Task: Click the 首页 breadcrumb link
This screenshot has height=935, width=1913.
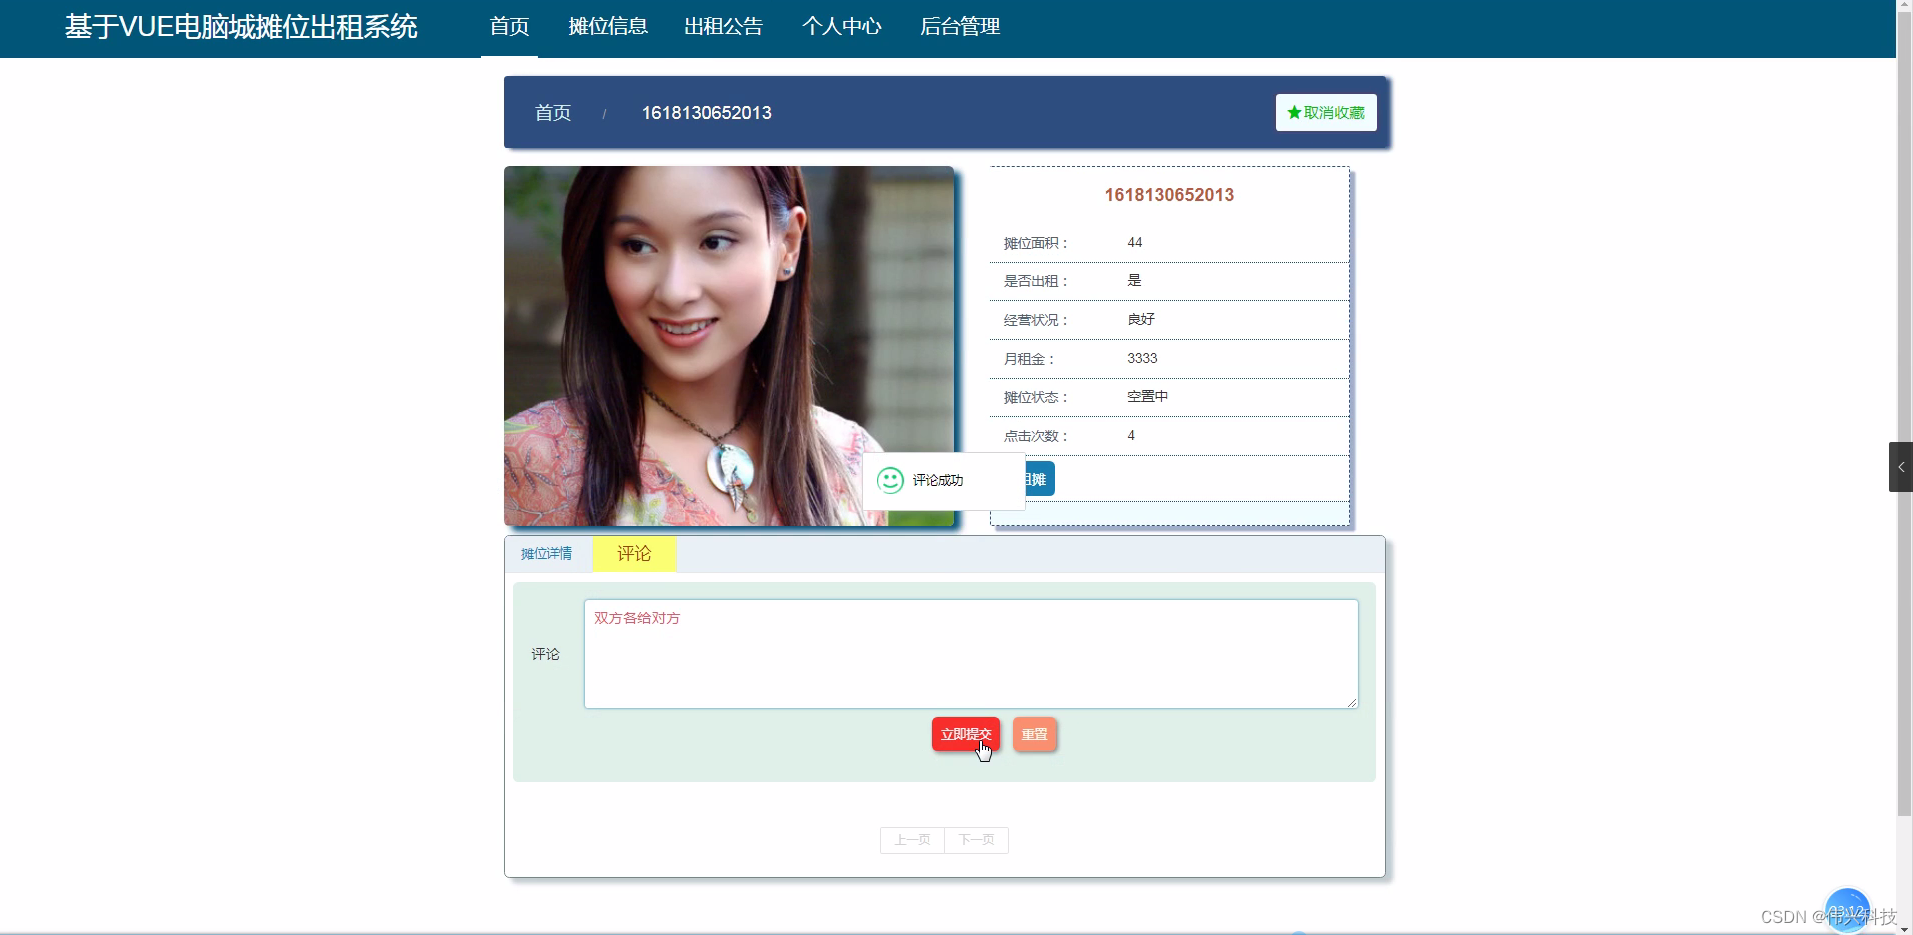Action: click(x=551, y=113)
